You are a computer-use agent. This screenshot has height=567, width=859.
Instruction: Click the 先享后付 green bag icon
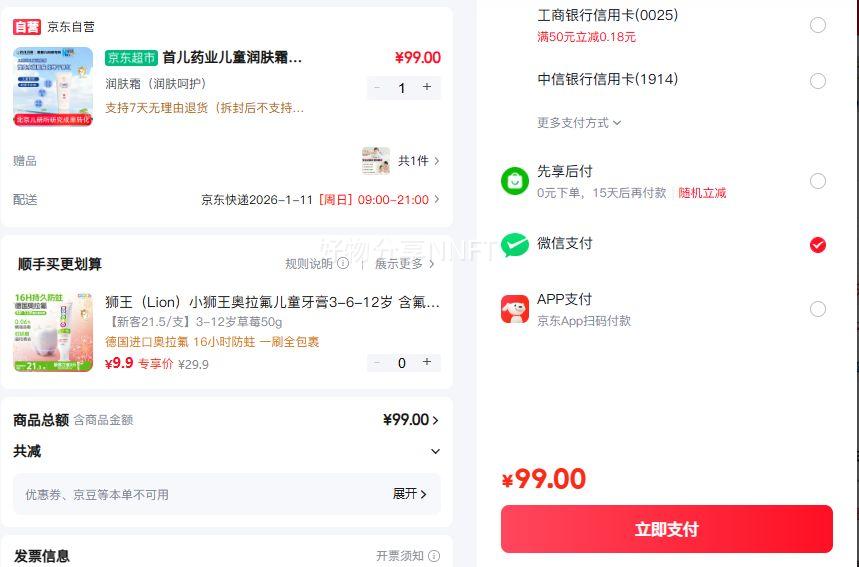click(514, 181)
